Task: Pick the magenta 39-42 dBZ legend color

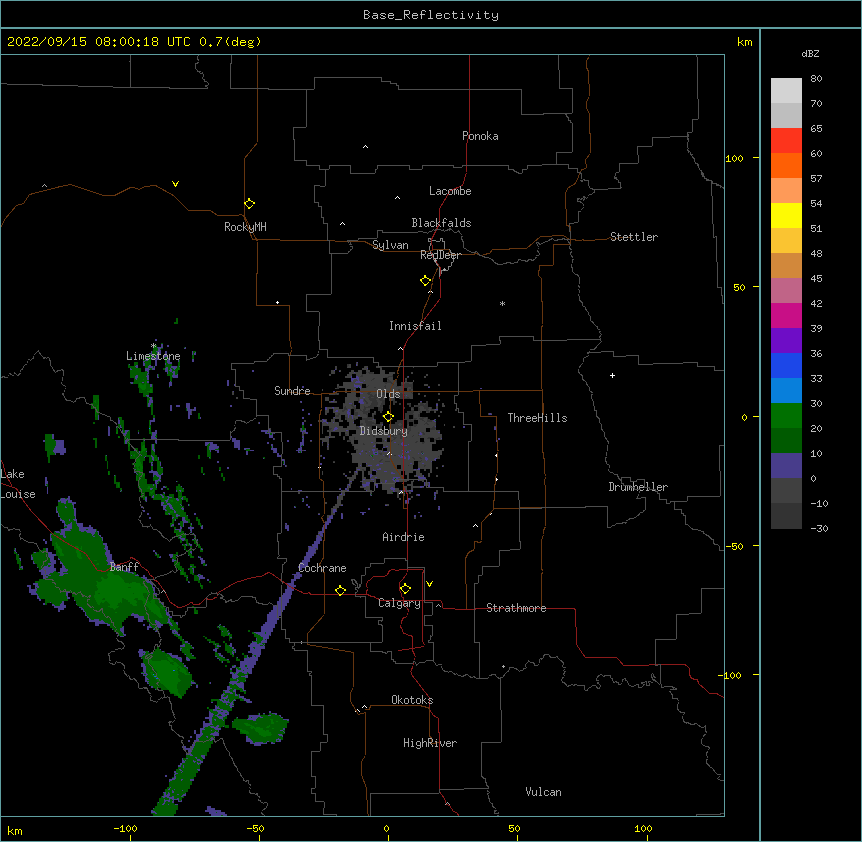Action: pos(786,315)
